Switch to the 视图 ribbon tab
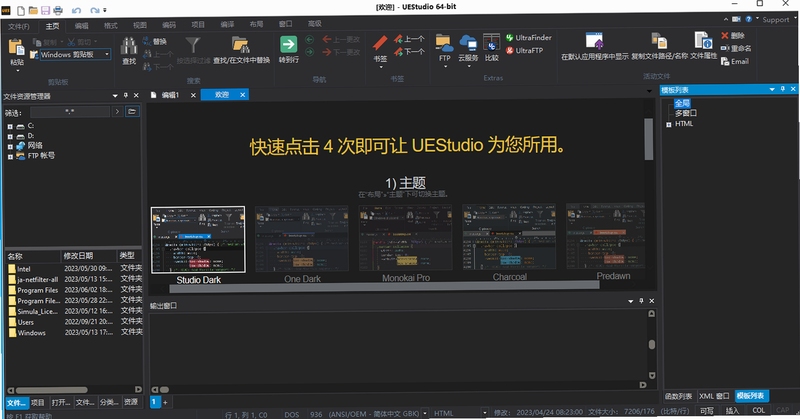The height and width of the screenshot is (419, 800). tap(140, 25)
